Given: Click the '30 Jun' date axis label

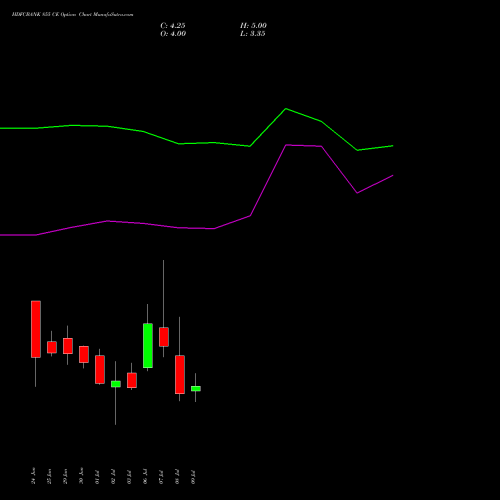Looking at the screenshot, I should (81, 476).
